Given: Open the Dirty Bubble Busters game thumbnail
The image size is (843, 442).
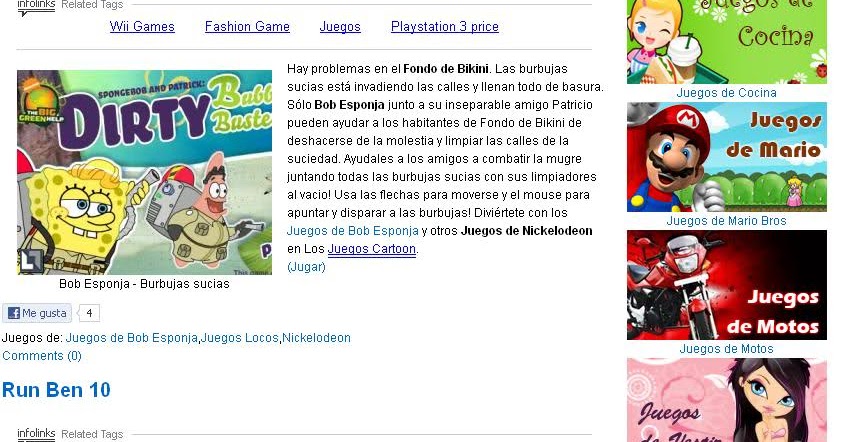Looking at the screenshot, I should [x=145, y=173].
